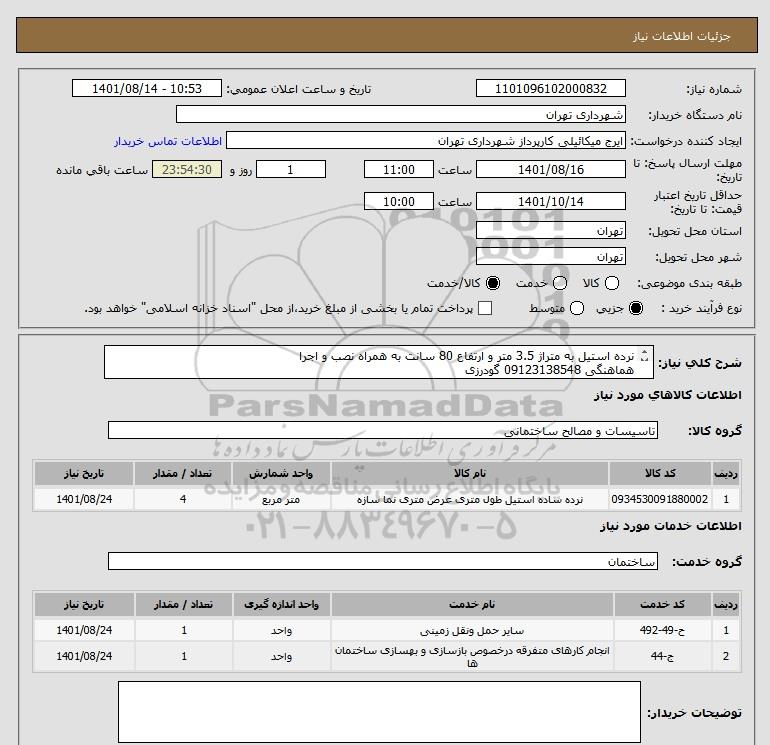Click the buyer notes text area
This screenshot has width=770, height=745.
click(x=379, y=711)
